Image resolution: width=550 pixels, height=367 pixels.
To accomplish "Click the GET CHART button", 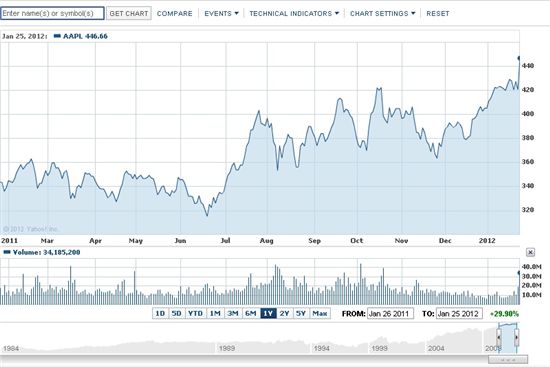I will point(129,13).
